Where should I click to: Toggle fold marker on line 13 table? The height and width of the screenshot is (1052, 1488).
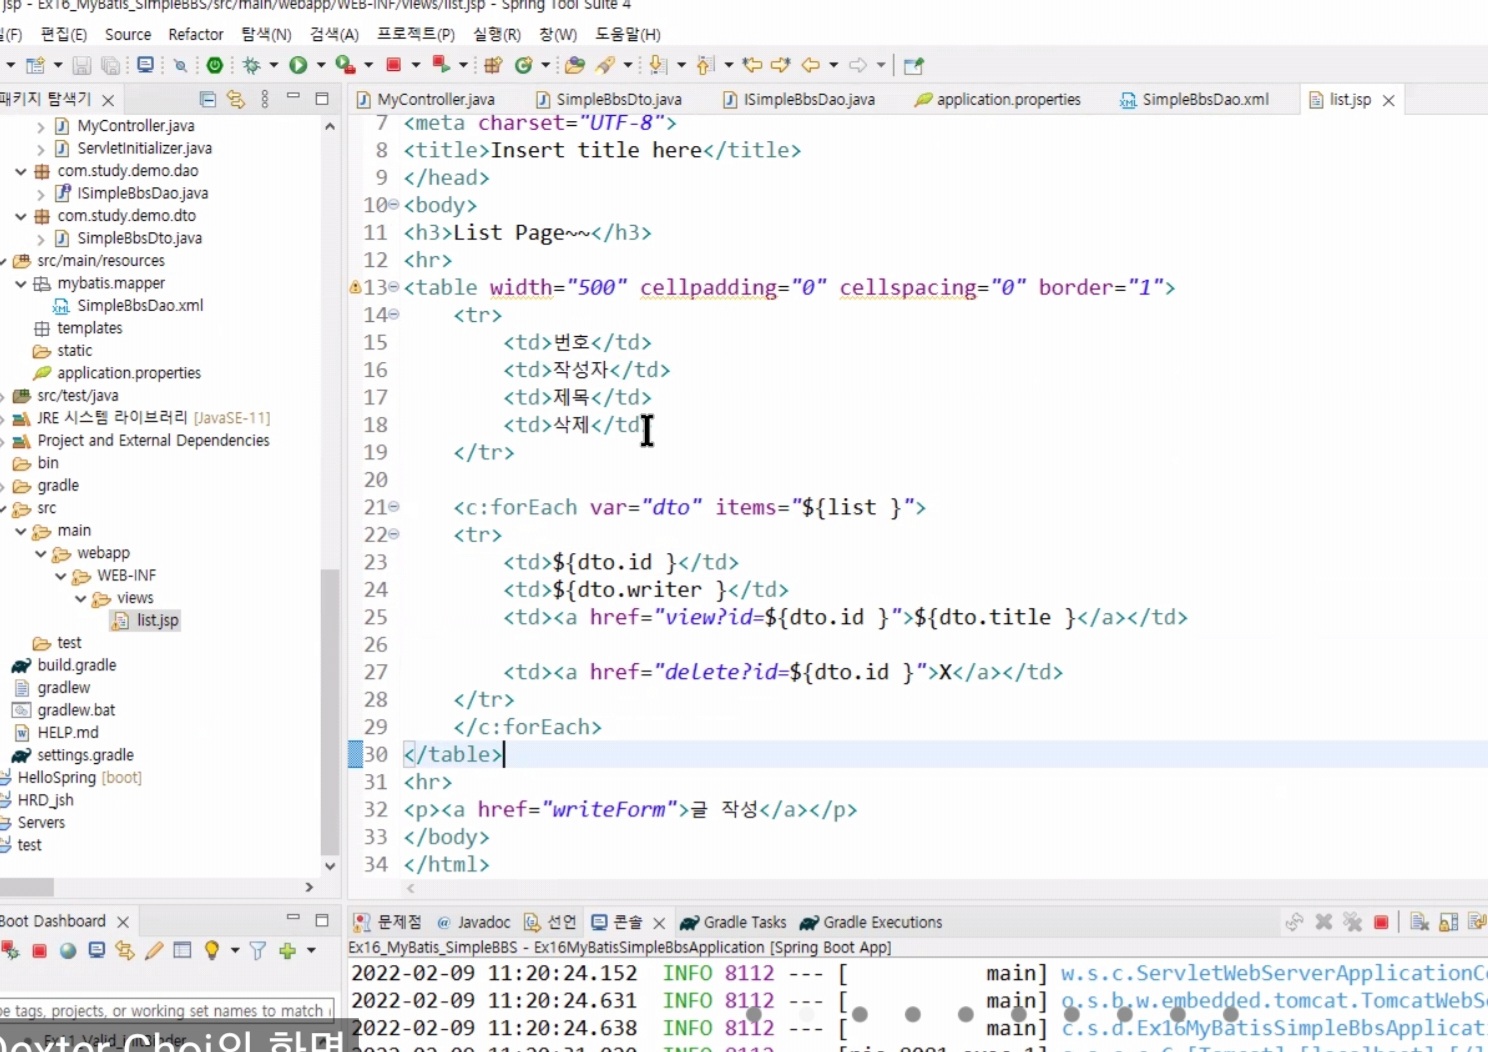pos(394,287)
